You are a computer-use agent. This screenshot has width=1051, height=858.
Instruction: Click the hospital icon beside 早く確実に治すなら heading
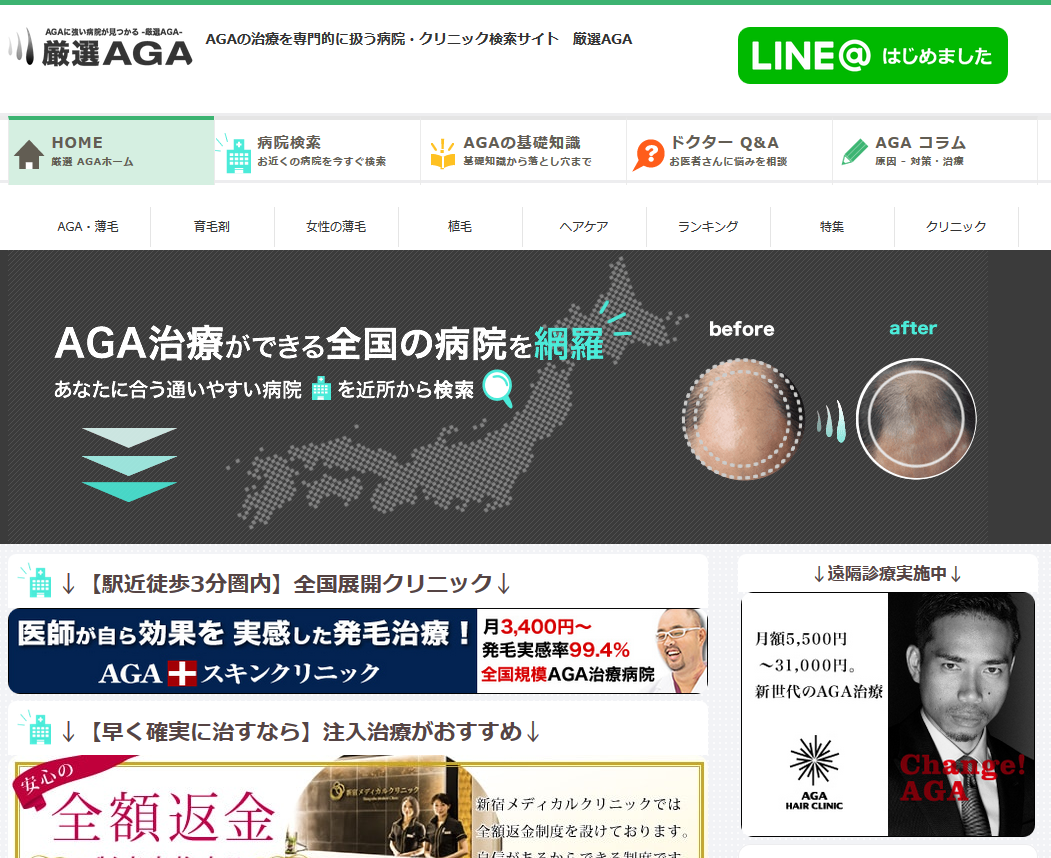(x=36, y=728)
